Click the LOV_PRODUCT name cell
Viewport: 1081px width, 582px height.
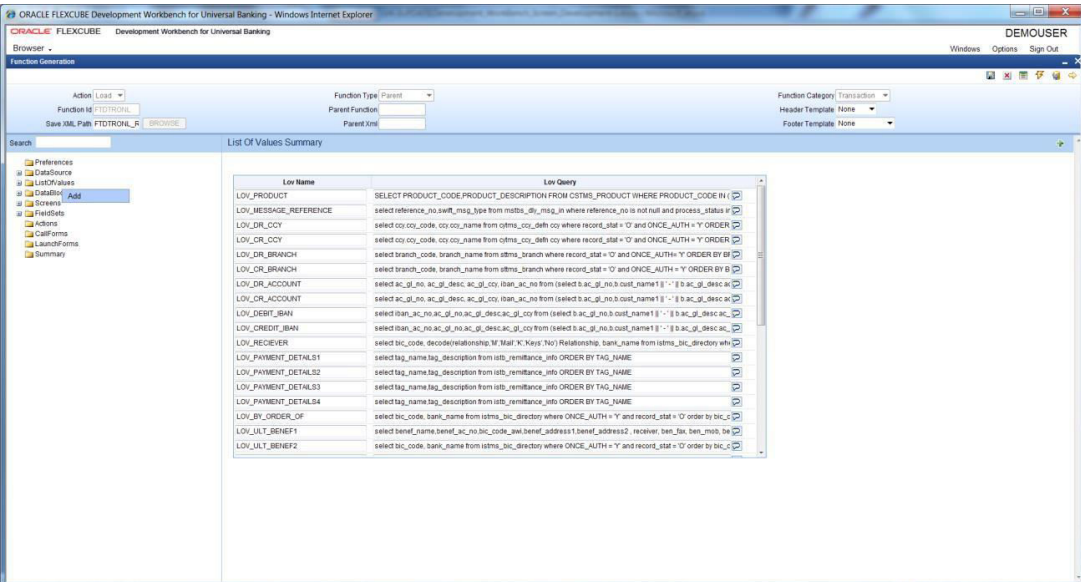coord(301,196)
